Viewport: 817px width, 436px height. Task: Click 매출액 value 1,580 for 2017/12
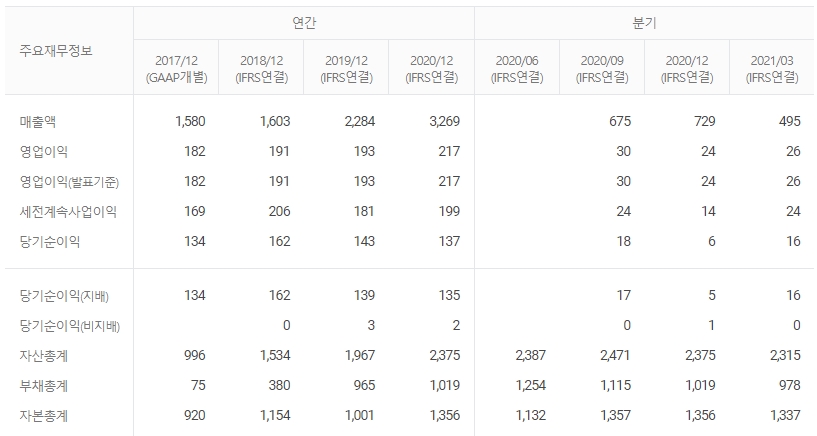[190, 121]
